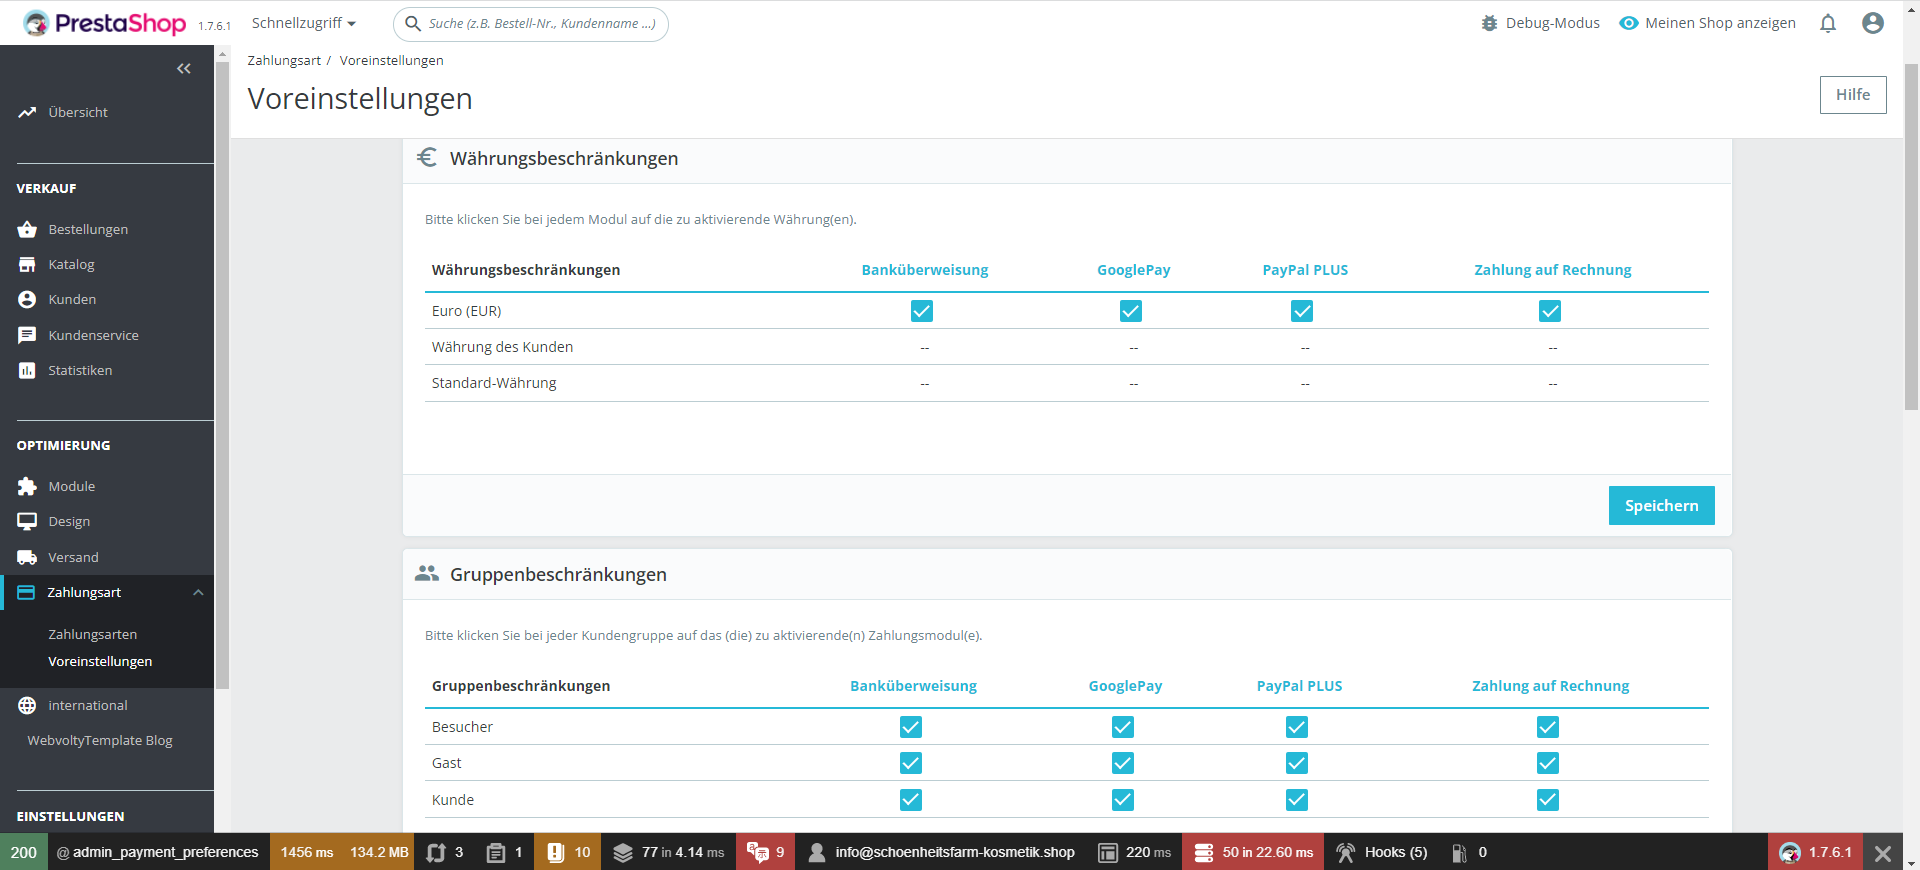The image size is (1920, 870).
Task: Click the eye icon for shop view
Action: click(x=1629, y=23)
